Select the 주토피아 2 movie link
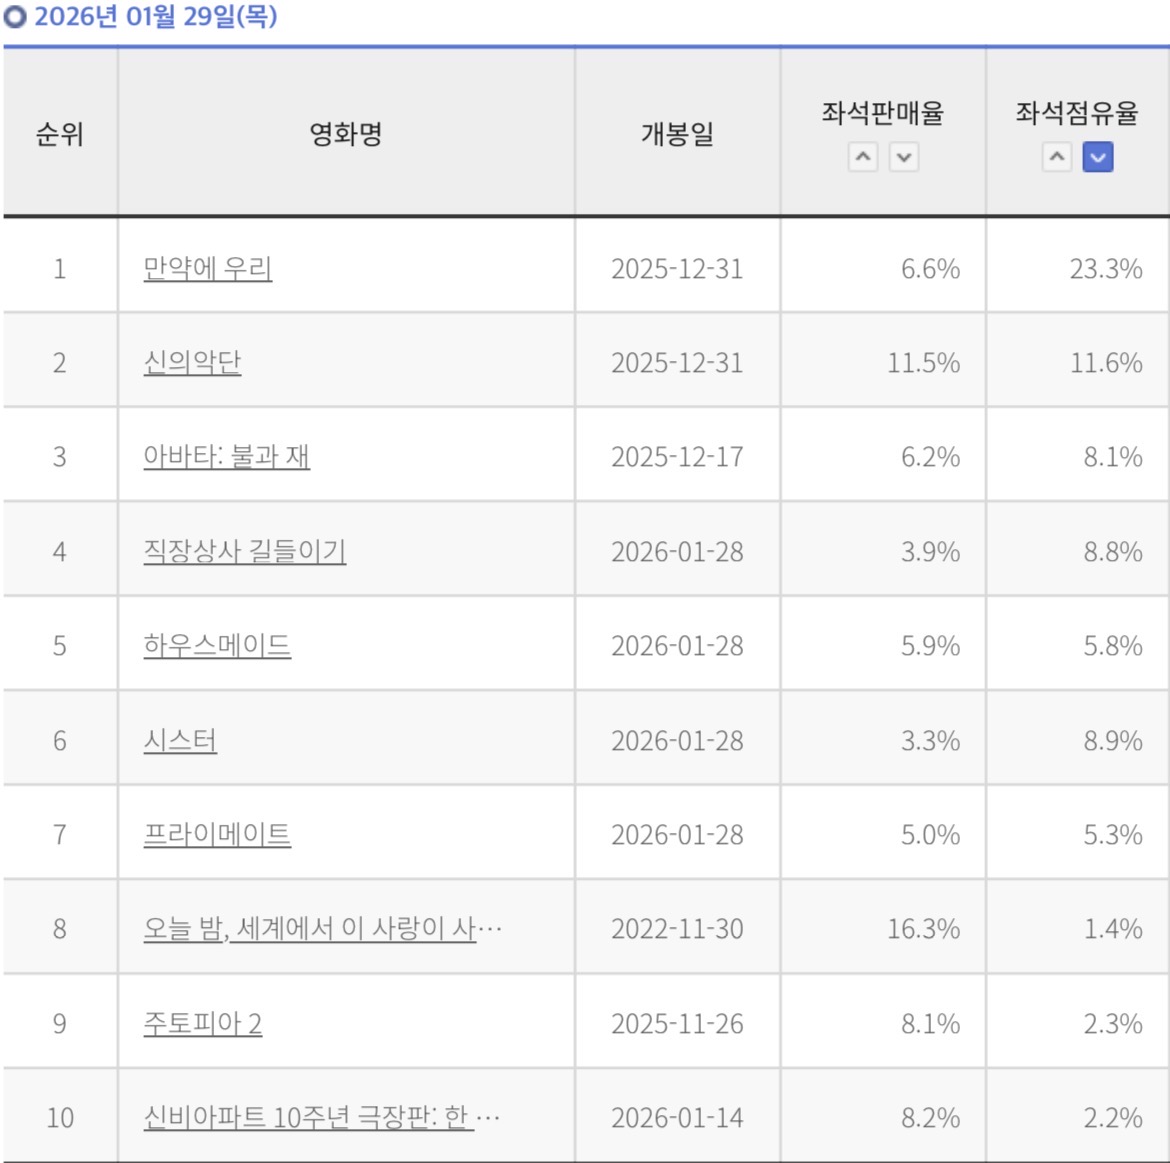The height and width of the screenshot is (1163, 1170). [x=202, y=1023]
